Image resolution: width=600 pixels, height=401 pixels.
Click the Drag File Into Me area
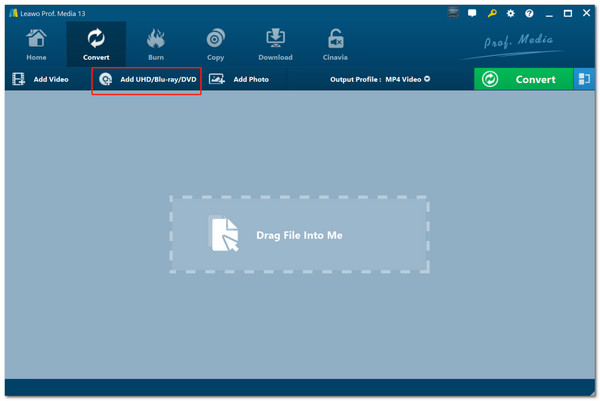299,235
